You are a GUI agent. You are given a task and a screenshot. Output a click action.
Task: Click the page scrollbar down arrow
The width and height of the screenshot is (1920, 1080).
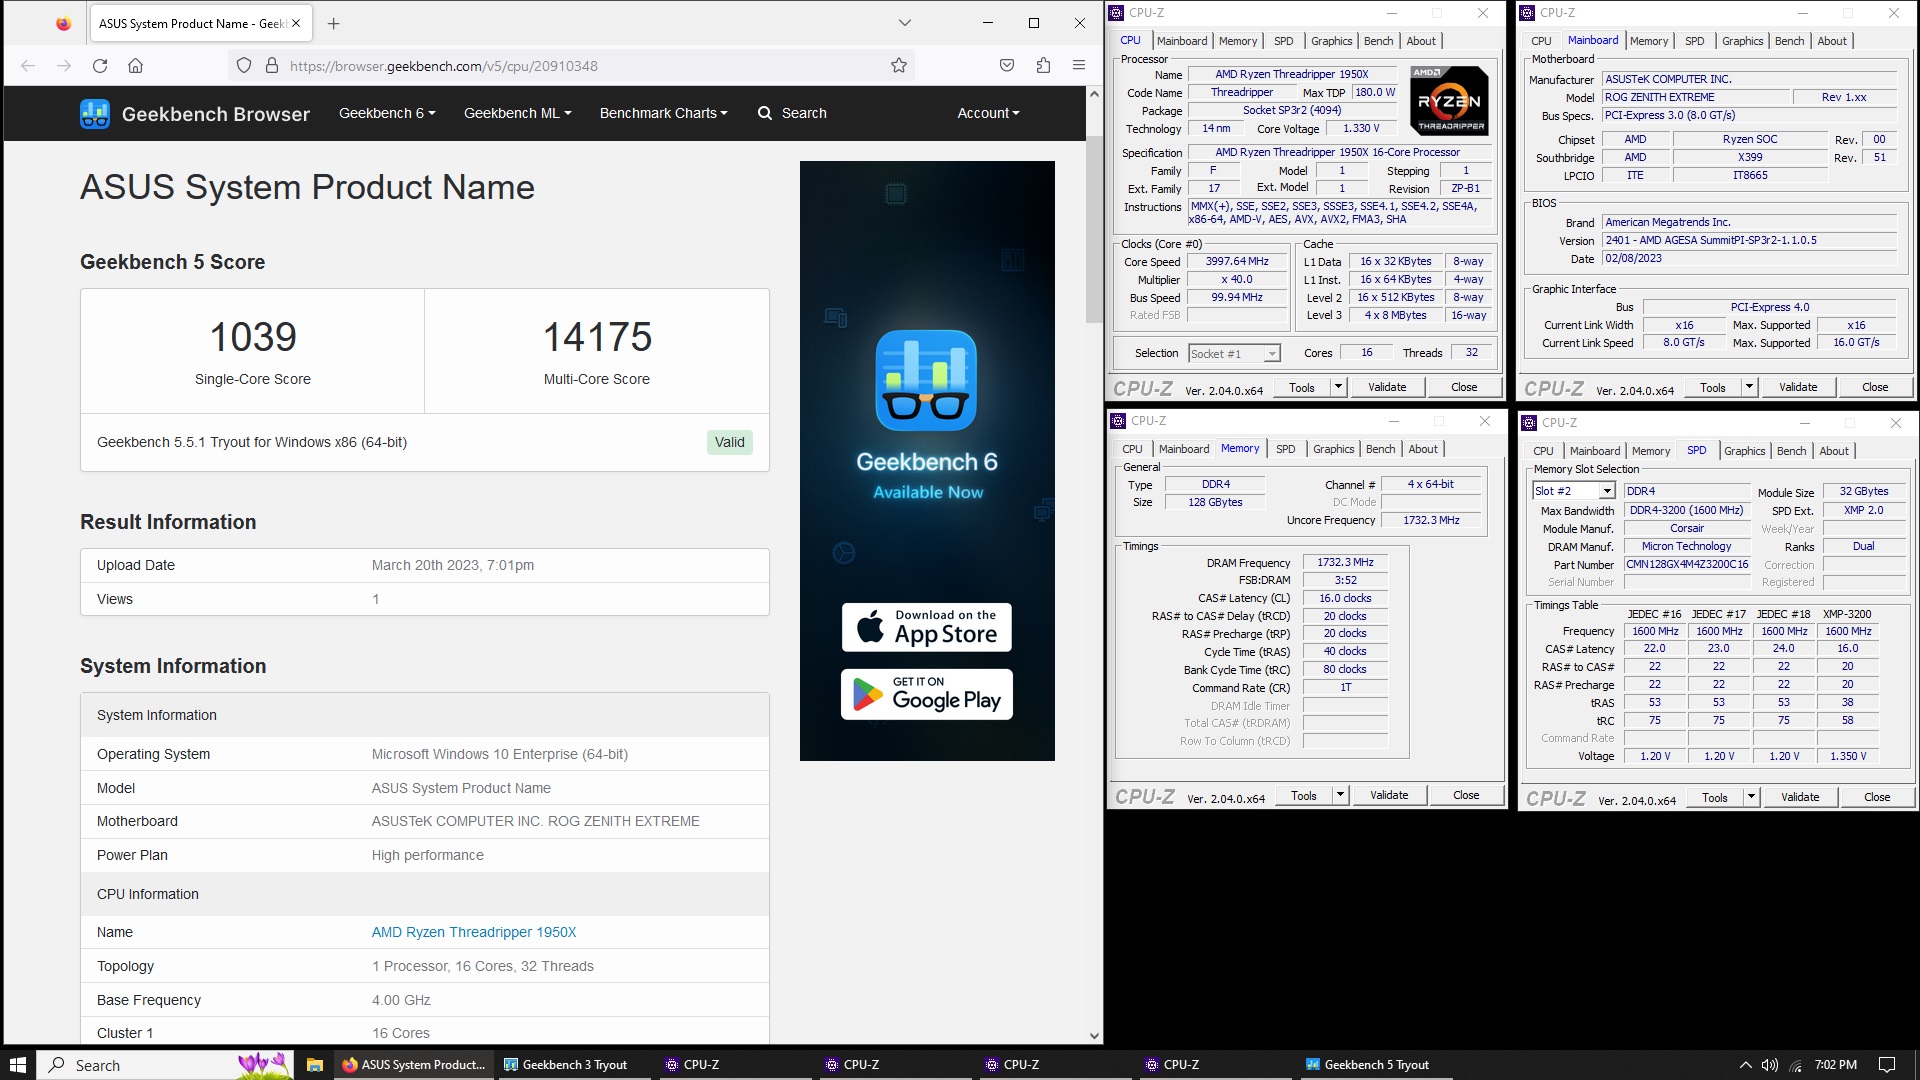[1094, 1036]
